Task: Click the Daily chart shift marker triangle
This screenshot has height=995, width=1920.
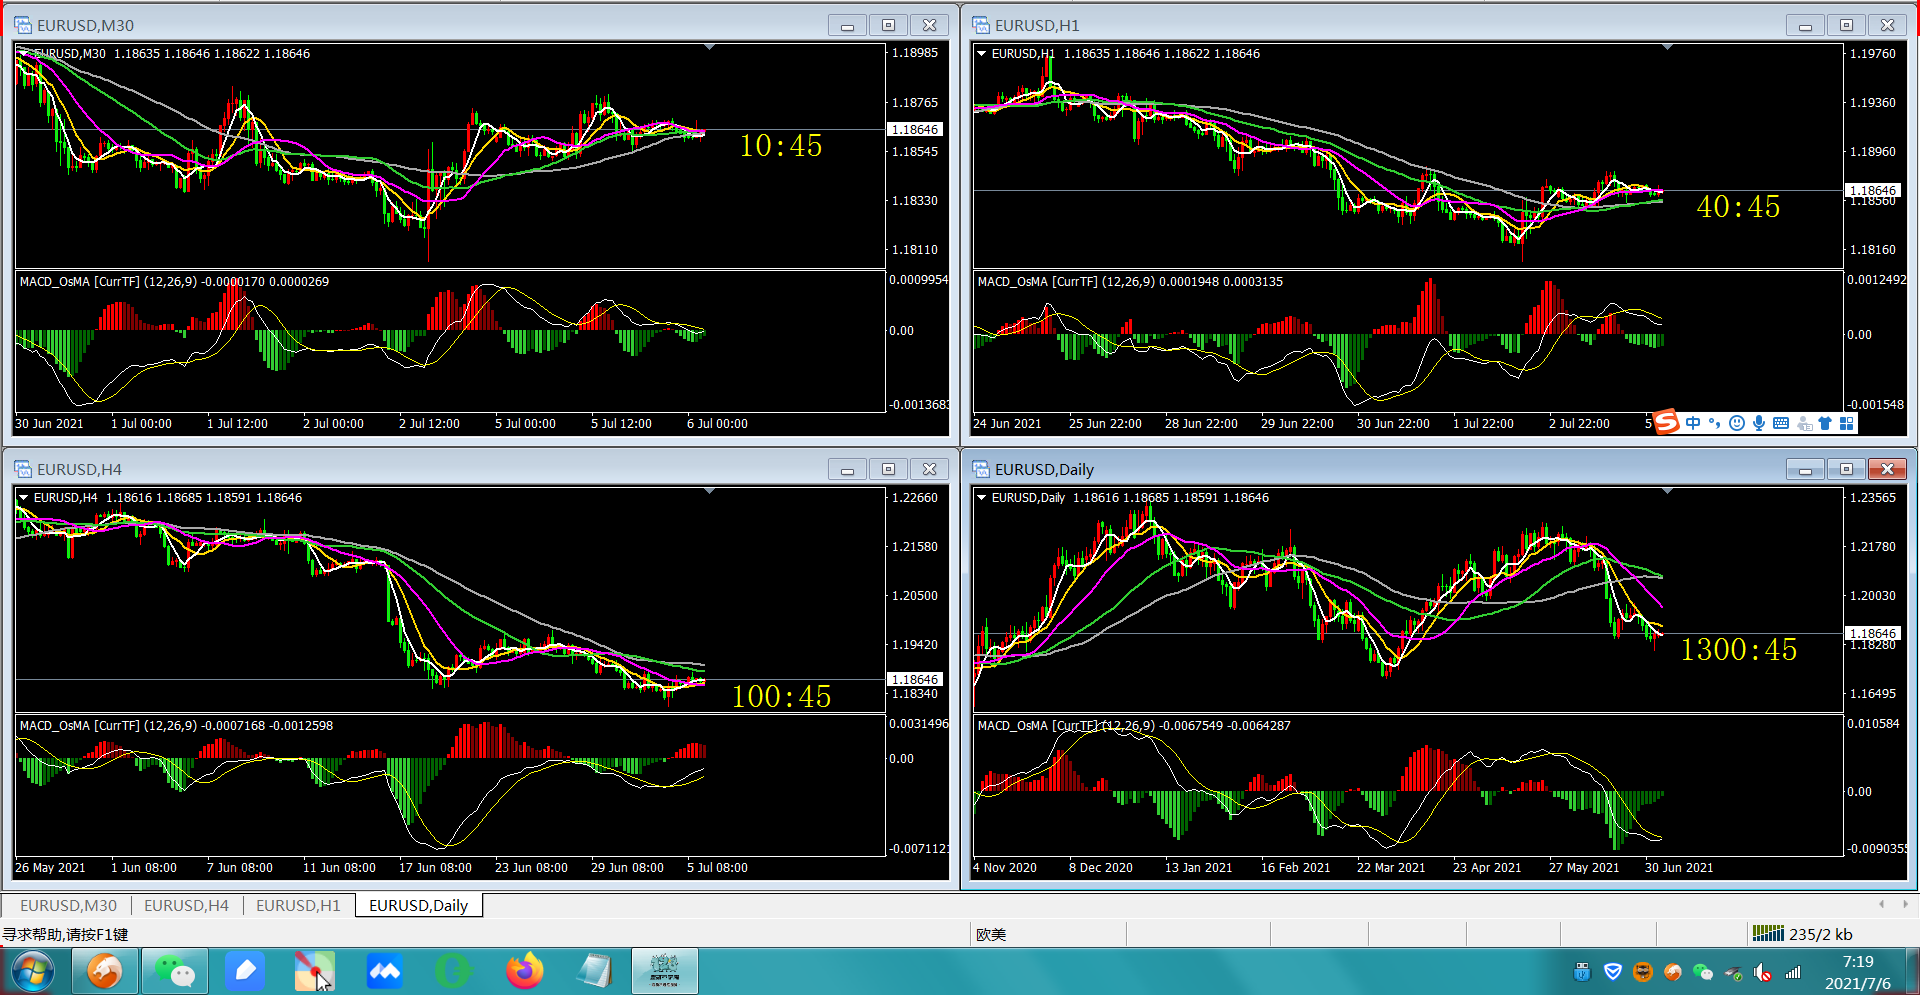Action: pos(1667,491)
